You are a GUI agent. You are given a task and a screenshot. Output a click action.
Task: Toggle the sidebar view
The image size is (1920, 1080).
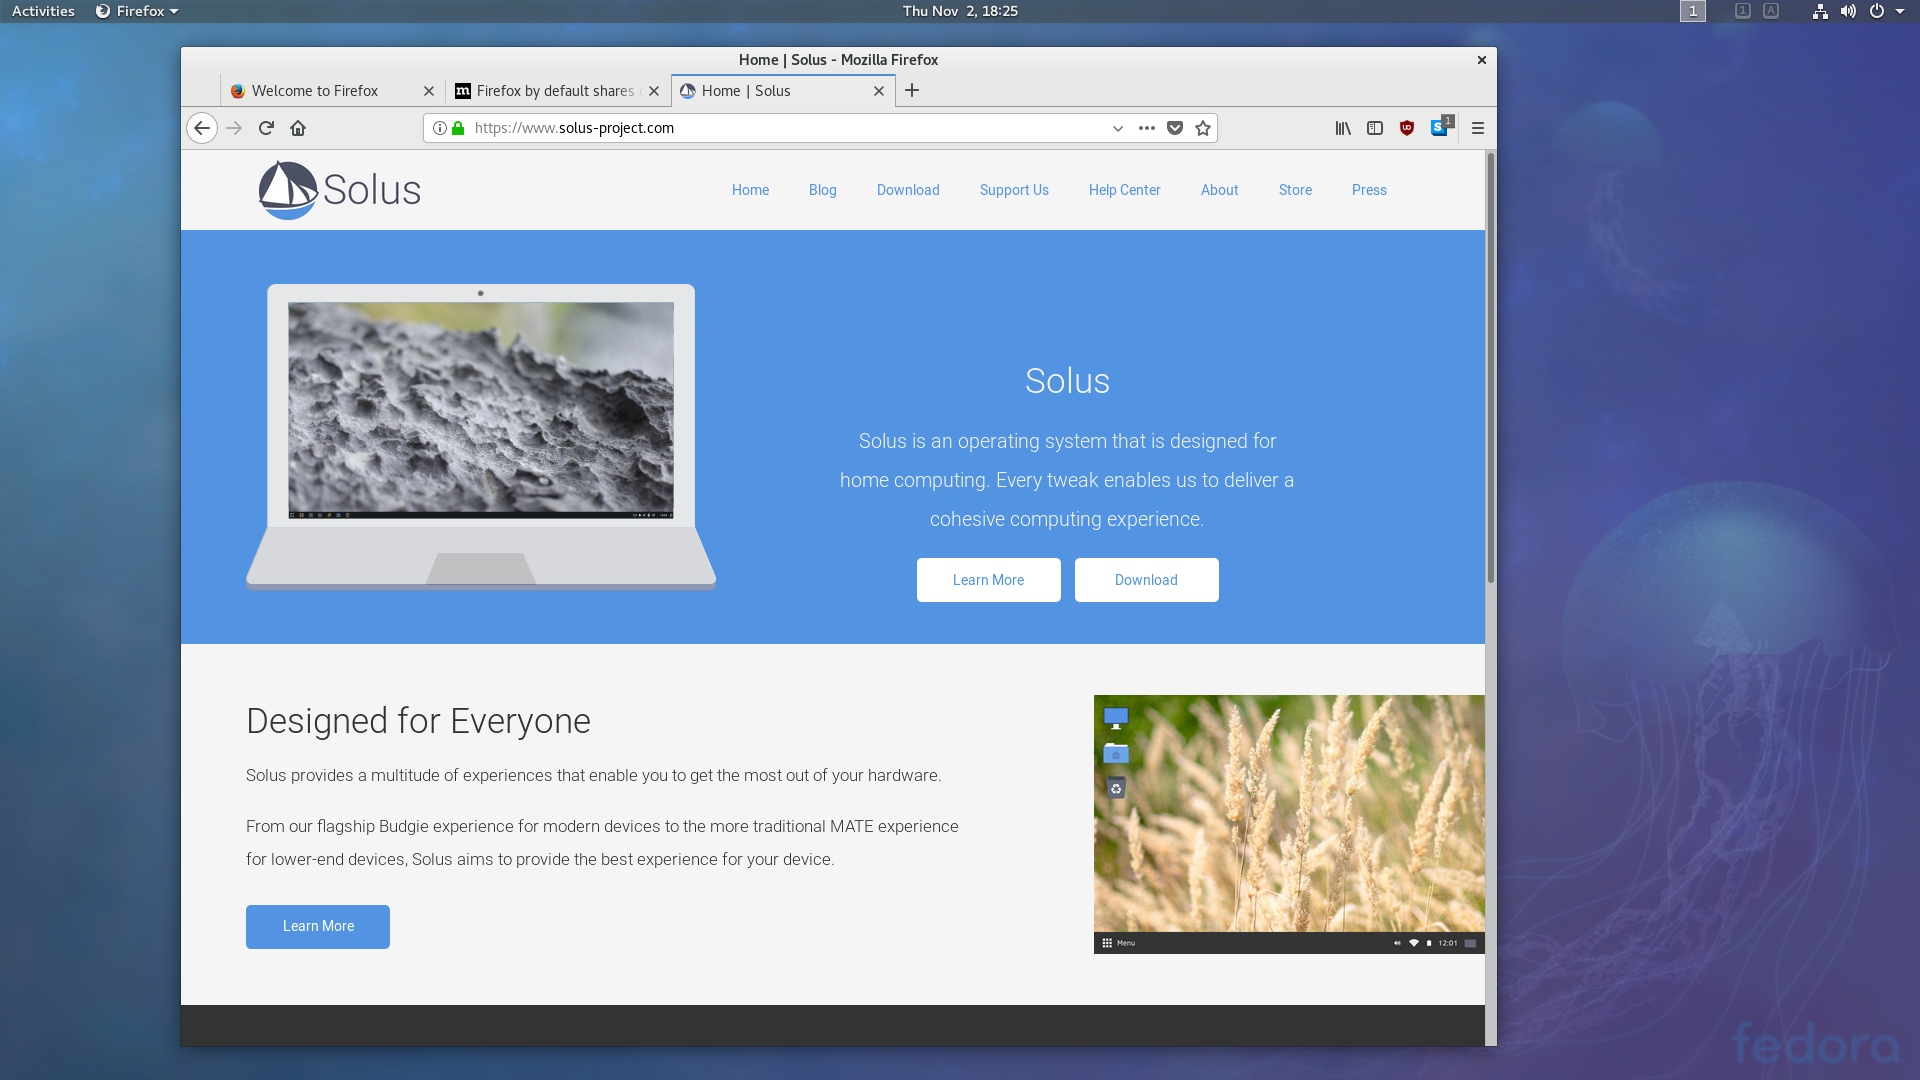[x=1375, y=128]
